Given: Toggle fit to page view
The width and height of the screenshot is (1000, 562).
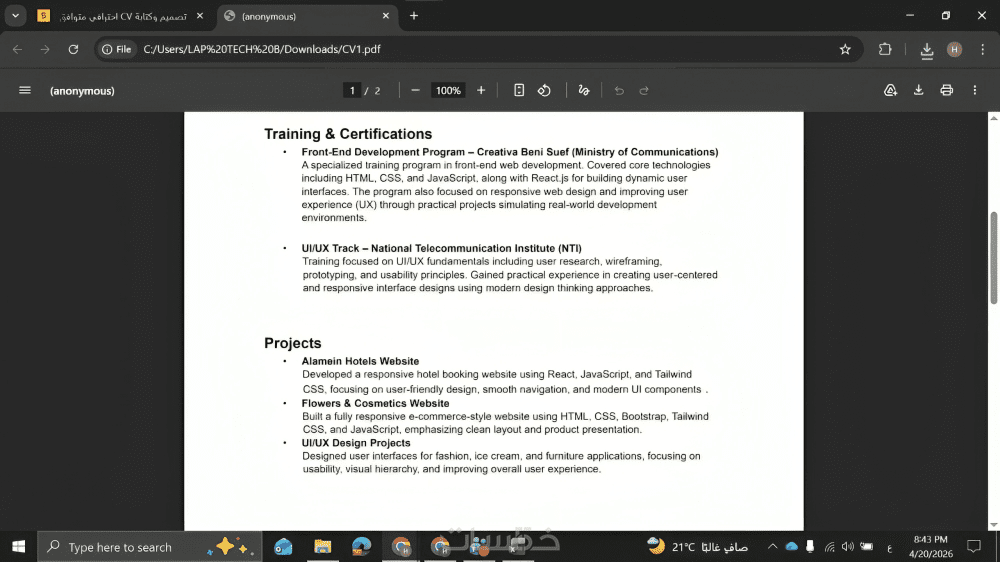Looking at the screenshot, I should point(519,91).
